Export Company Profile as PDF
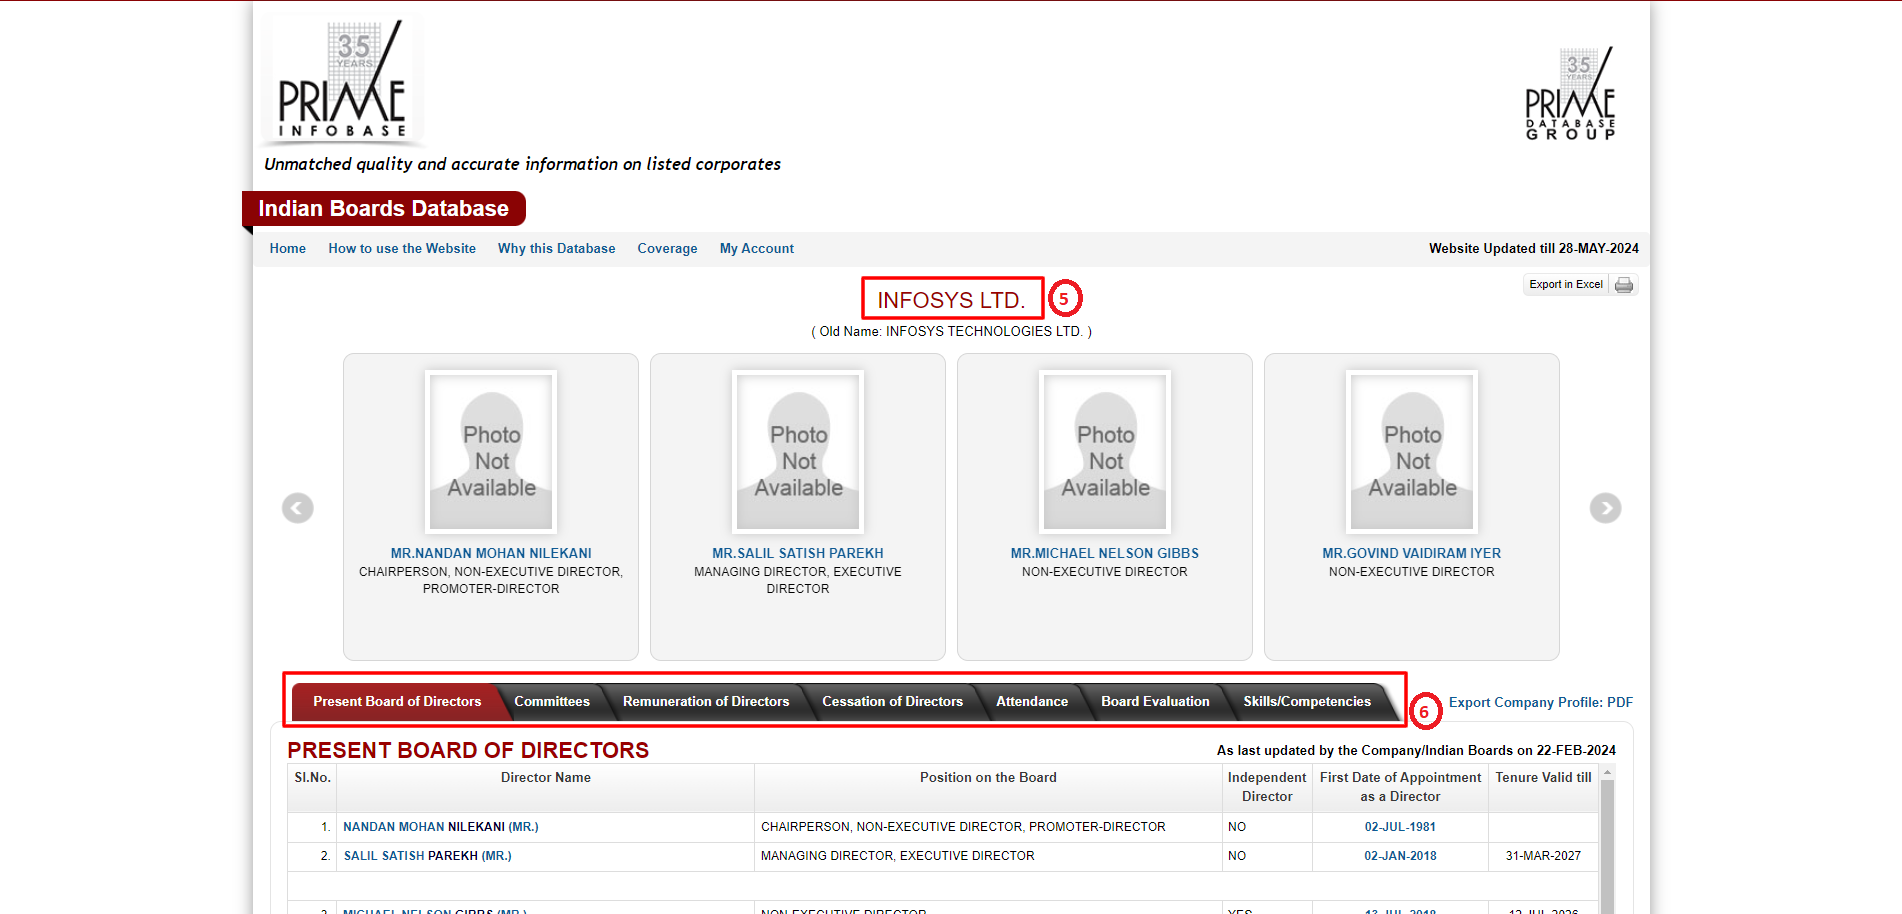The image size is (1902, 914). click(x=1541, y=703)
